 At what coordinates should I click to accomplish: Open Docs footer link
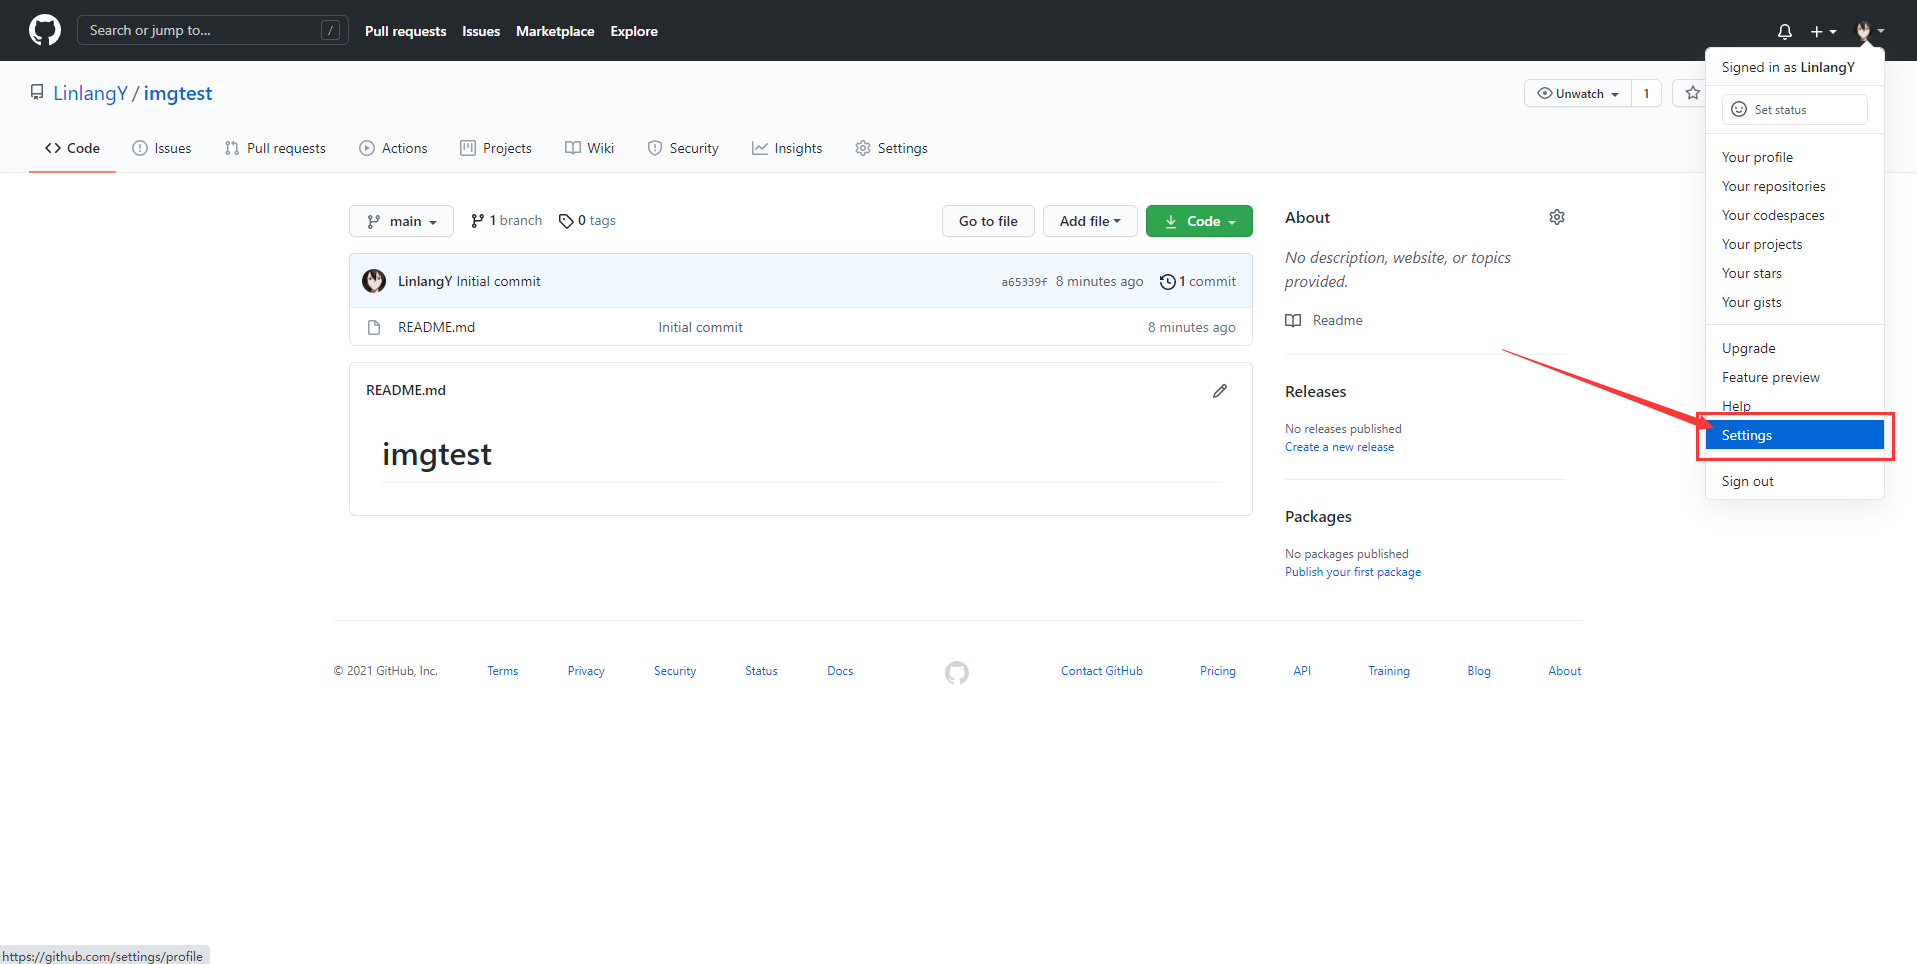[x=840, y=671]
